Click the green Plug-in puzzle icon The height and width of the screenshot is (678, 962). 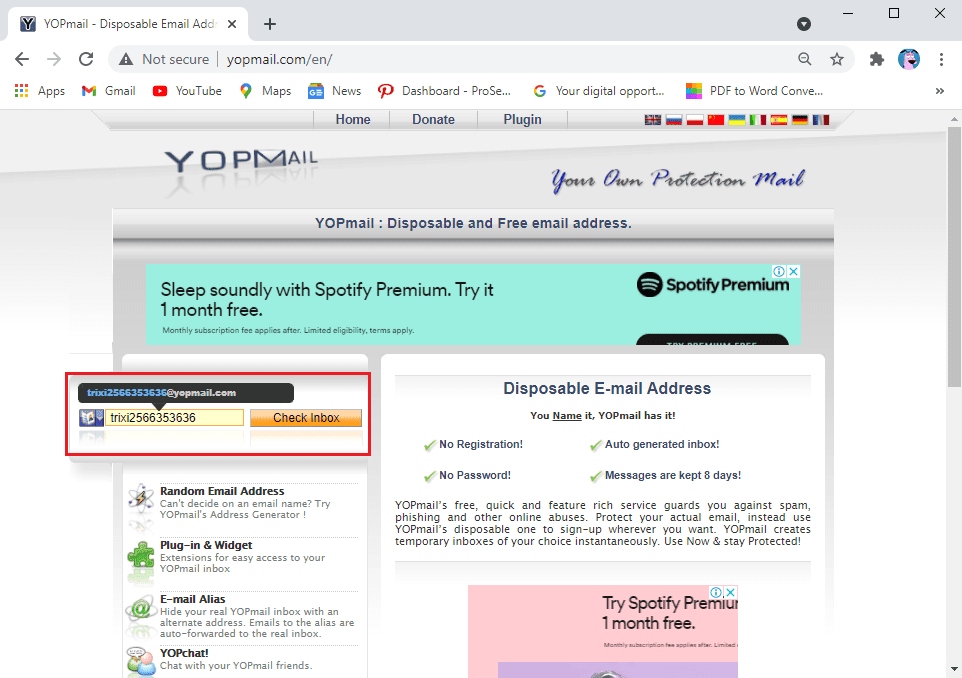click(140, 554)
